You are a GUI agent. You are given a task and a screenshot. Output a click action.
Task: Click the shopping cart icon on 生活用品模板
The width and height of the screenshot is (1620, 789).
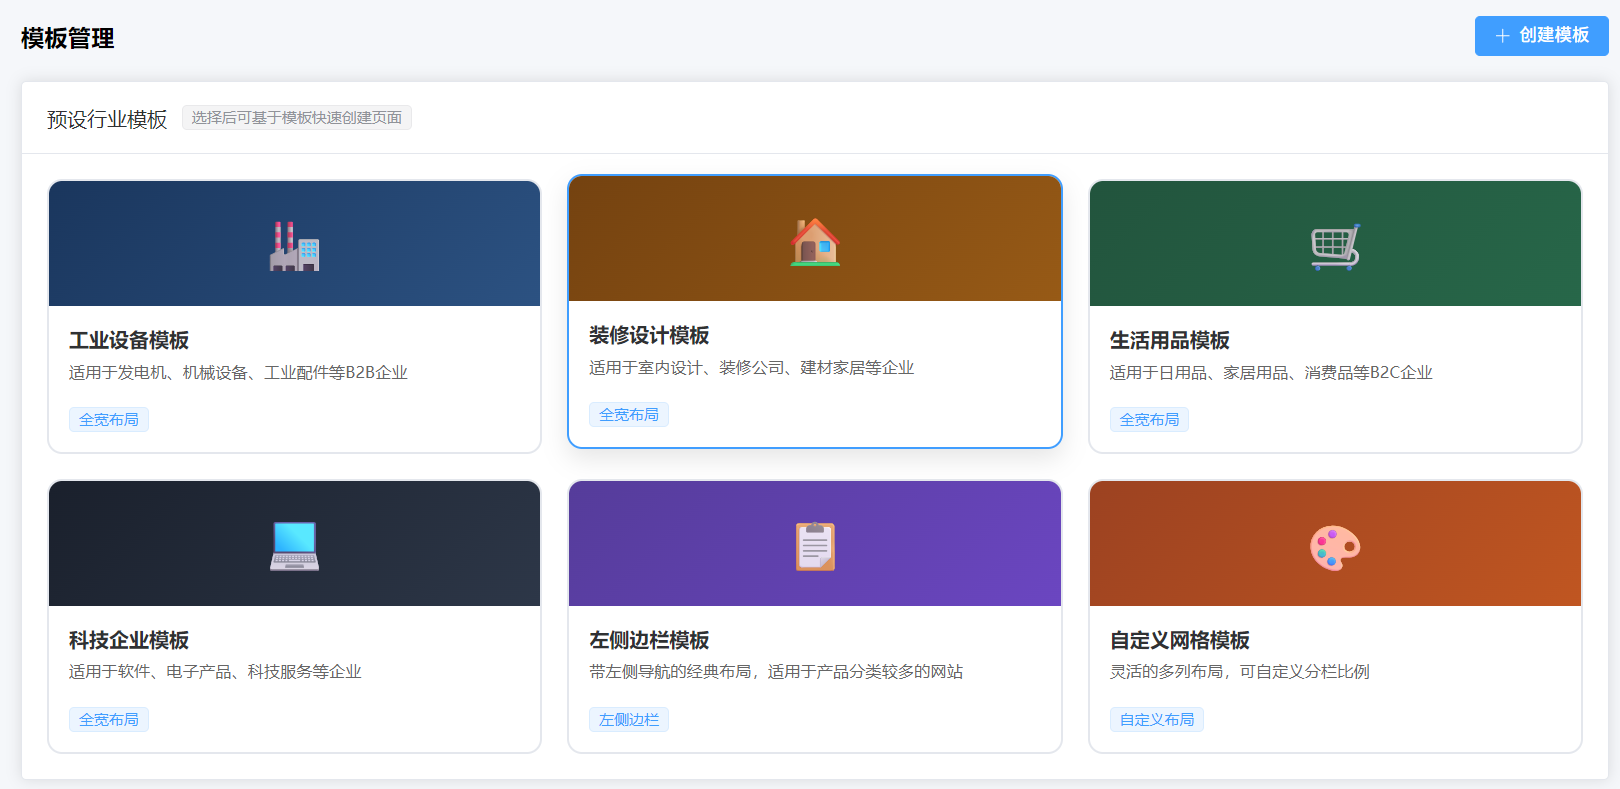[x=1335, y=246]
